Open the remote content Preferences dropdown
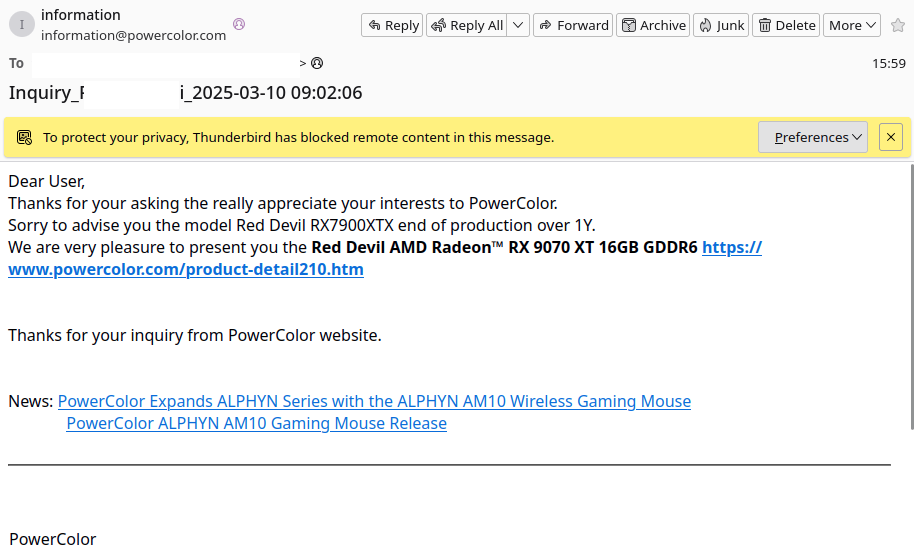This screenshot has width=914, height=558. (x=813, y=137)
